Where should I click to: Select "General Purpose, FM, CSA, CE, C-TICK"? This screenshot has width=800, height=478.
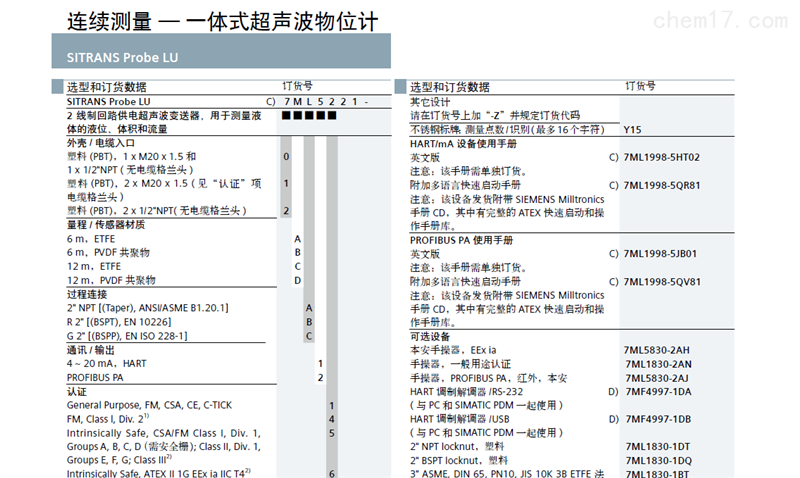tap(149, 405)
